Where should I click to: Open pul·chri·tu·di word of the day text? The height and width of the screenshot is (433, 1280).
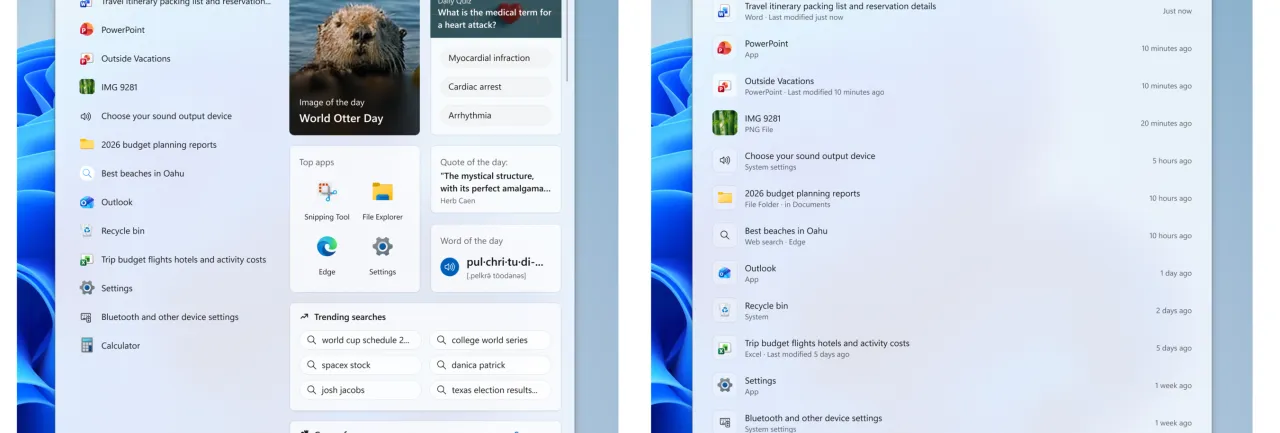505,262
